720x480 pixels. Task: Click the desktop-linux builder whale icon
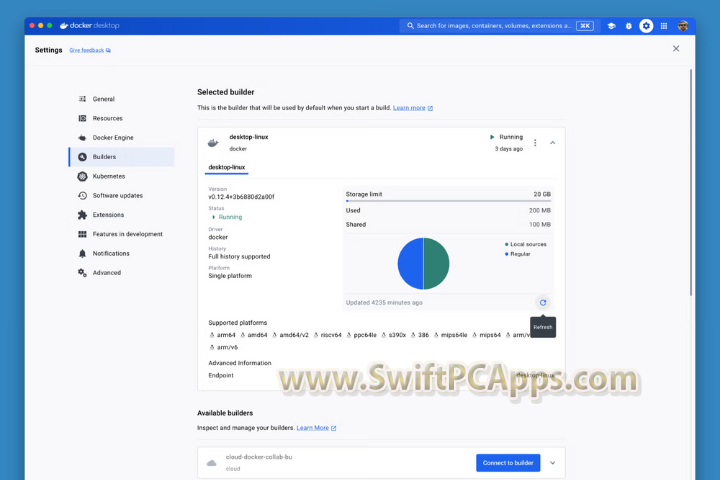click(x=213, y=143)
